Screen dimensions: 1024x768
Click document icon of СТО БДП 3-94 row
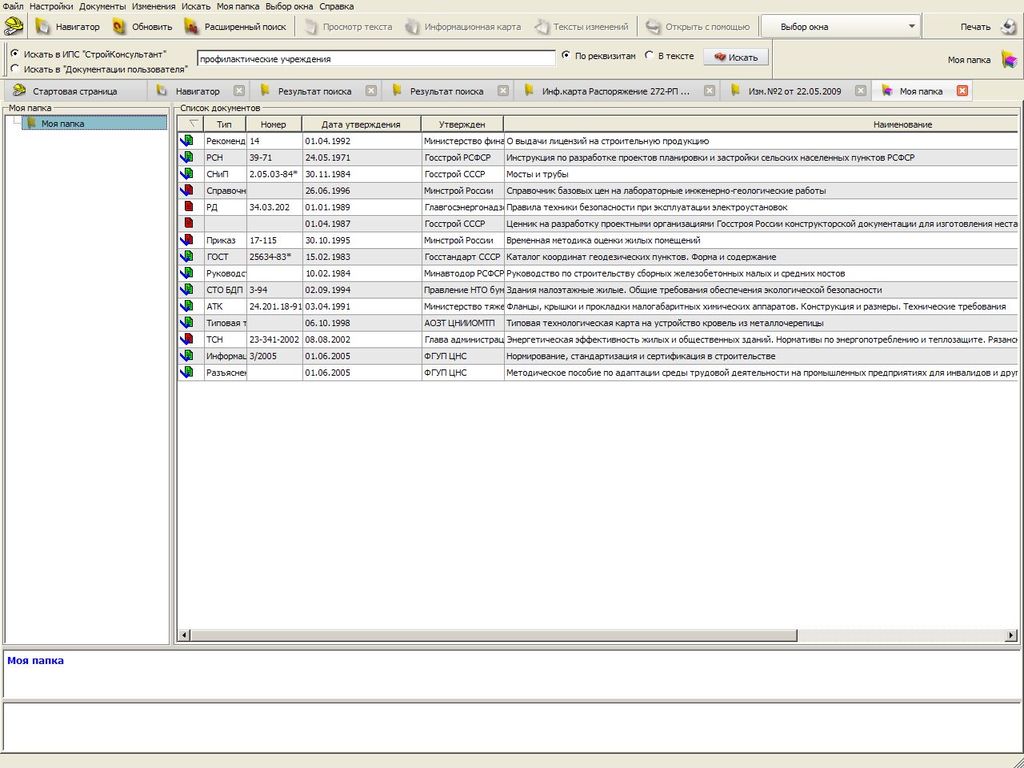click(x=187, y=289)
